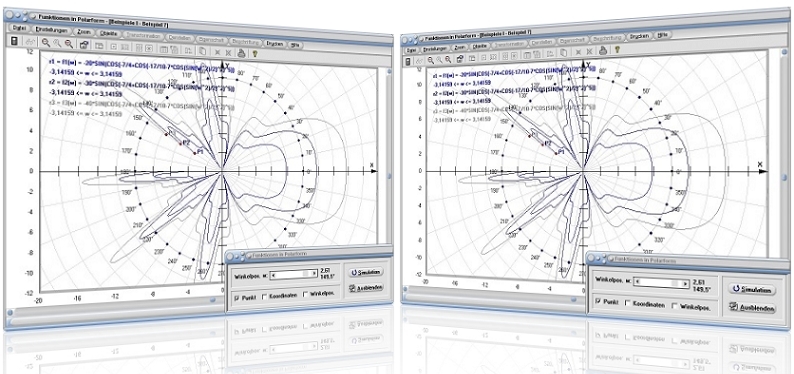Click Ausblenden button in left panel
This screenshot has width=794, height=374.
(366, 288)
